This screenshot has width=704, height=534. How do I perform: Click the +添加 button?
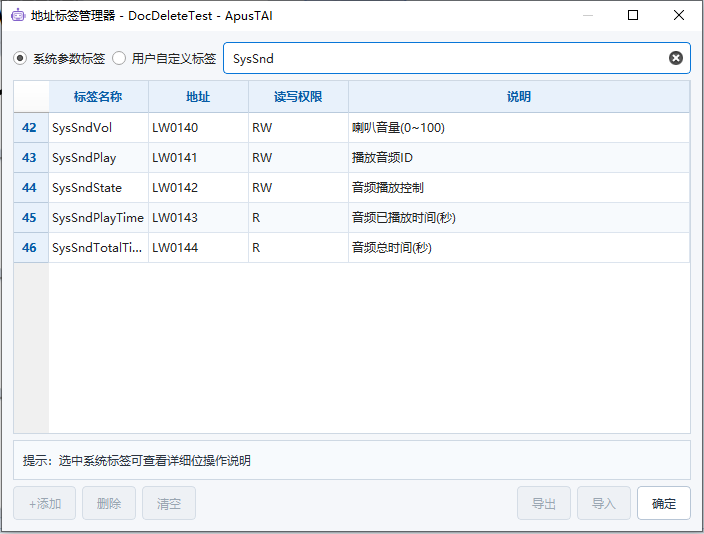click(x=44, y=503)
